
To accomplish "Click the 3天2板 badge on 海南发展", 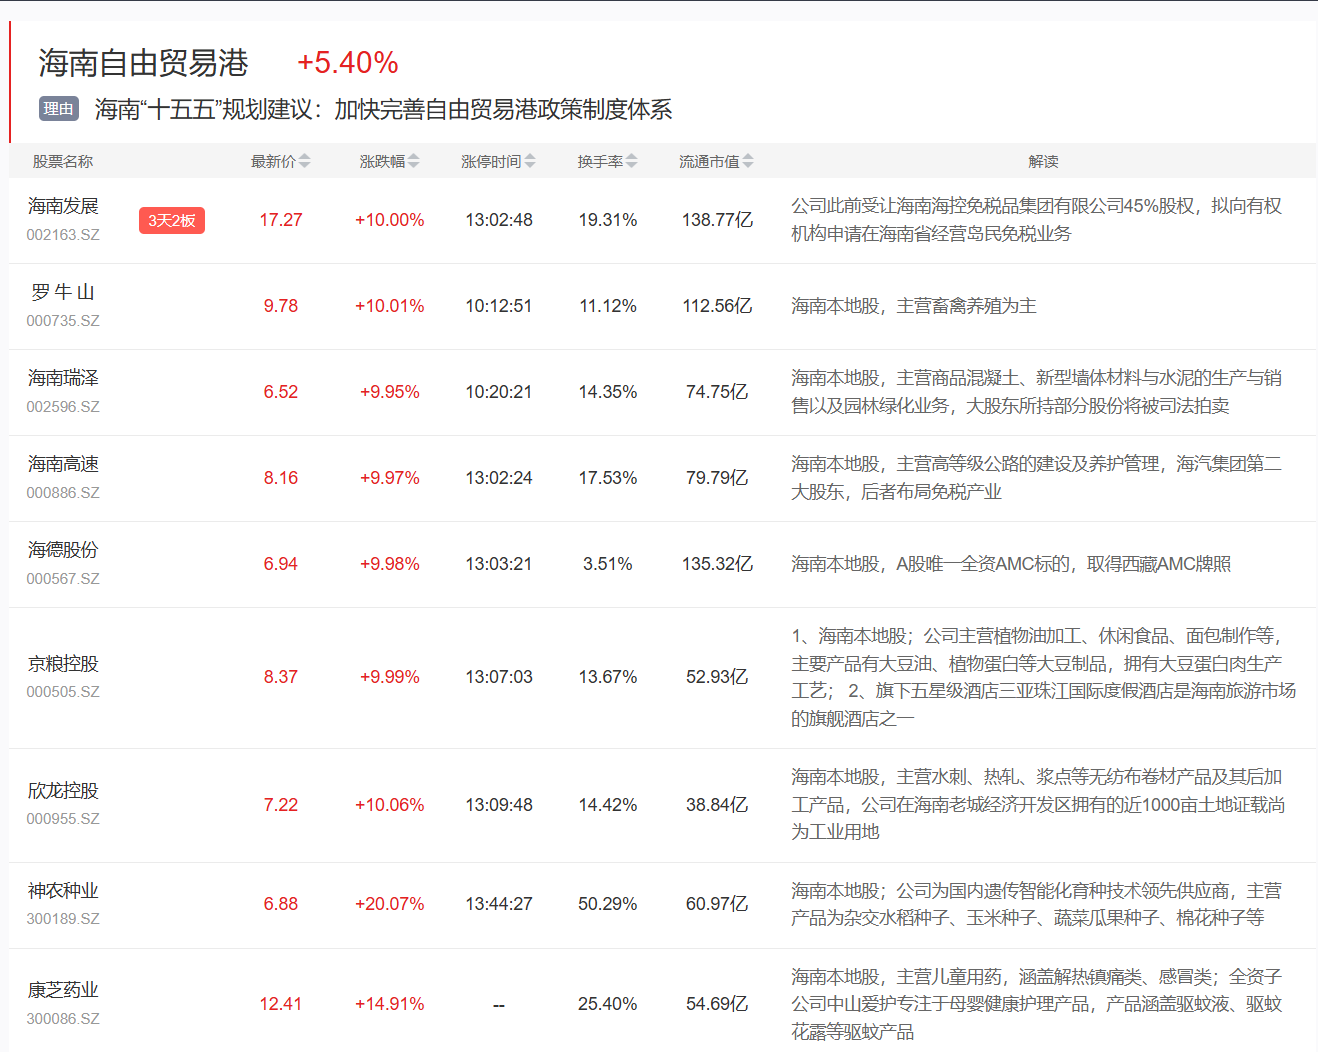I will (x=171, y=220).
